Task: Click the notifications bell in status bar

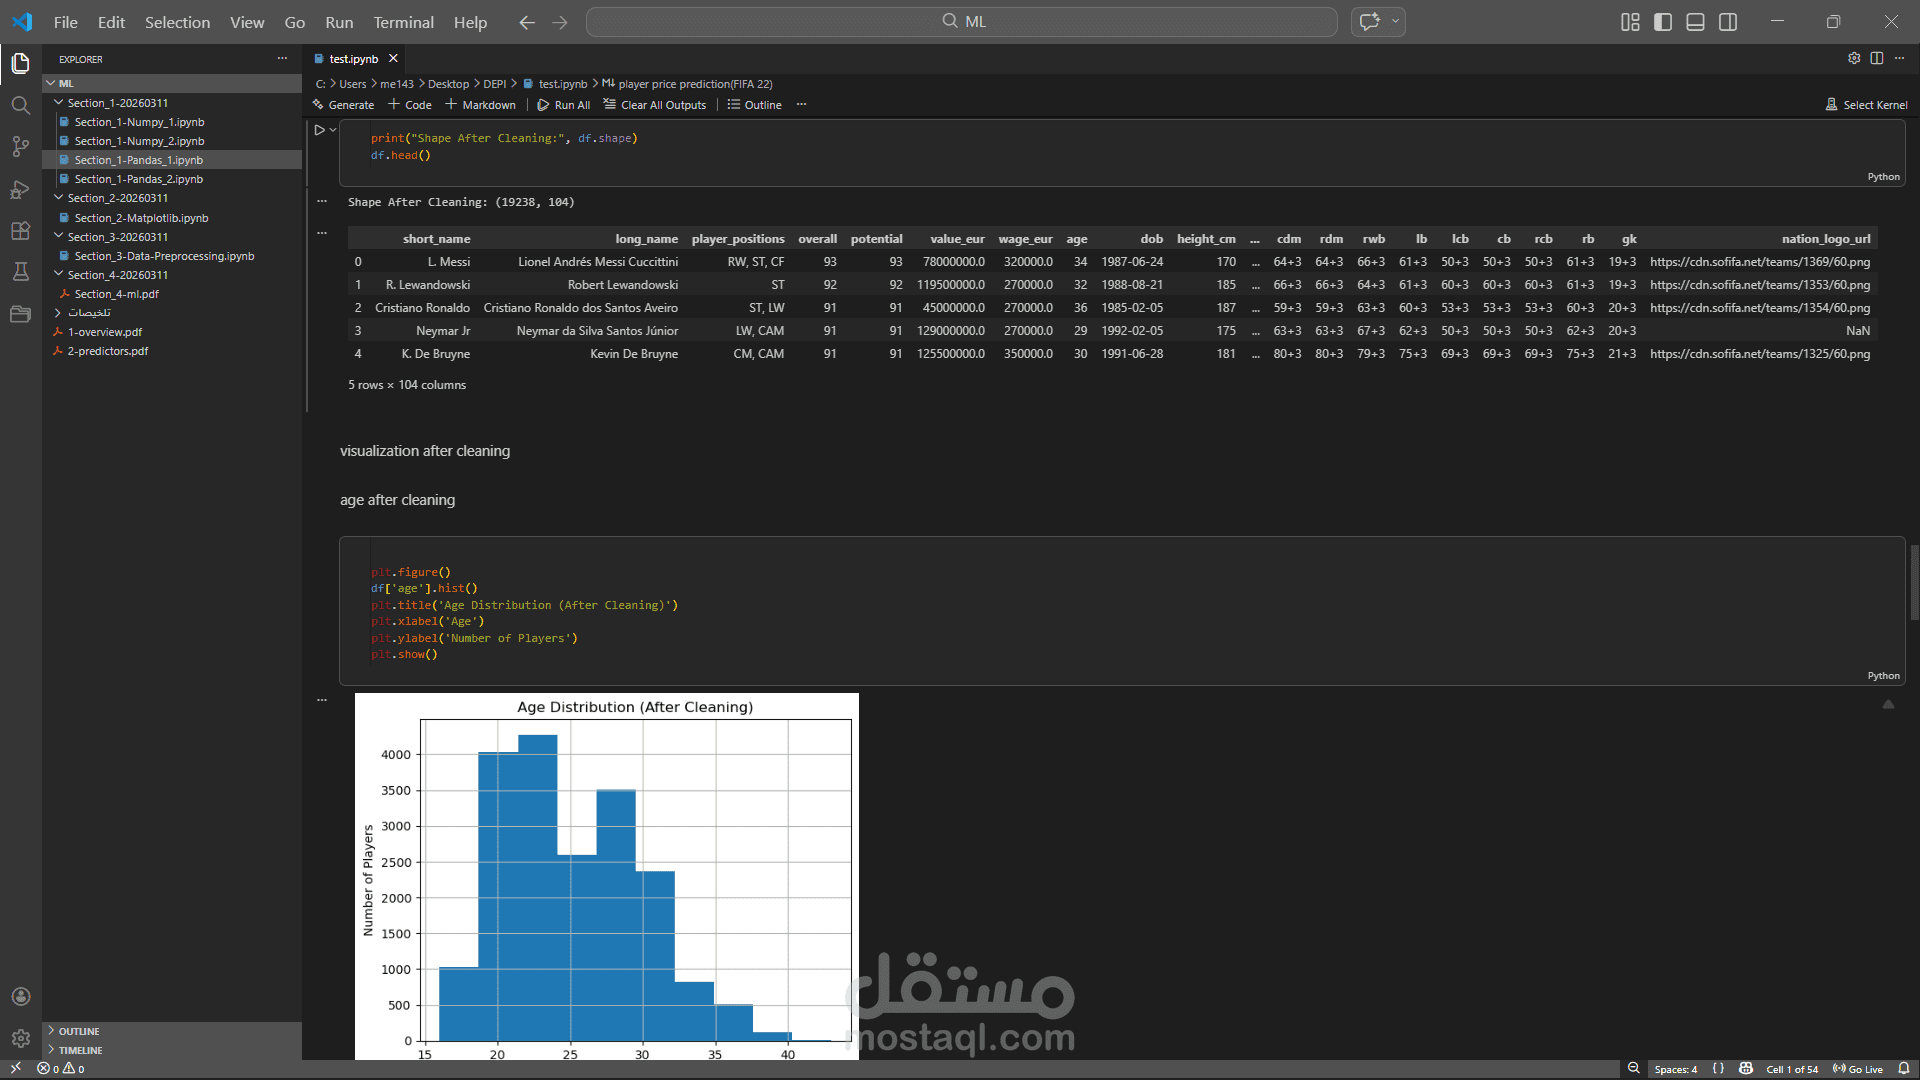Action: [1903, 1069]
